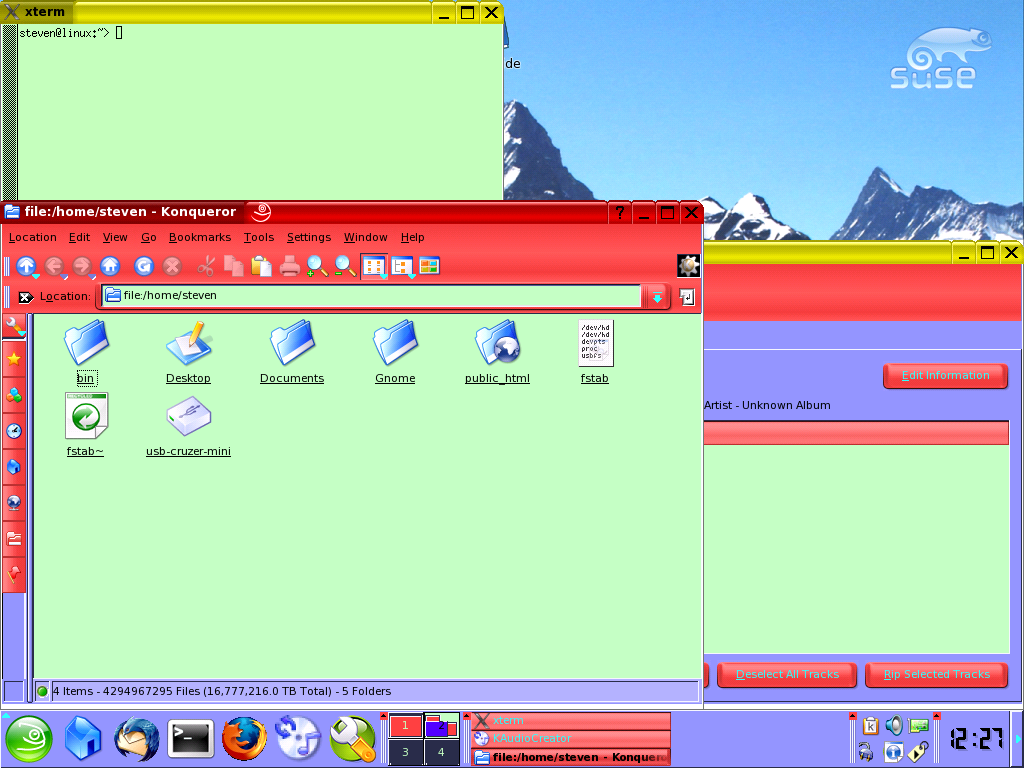The height and width of the screenshot is (768, 1024).
Task: Reload the current Konqueror location
Action: pos(144,266)
